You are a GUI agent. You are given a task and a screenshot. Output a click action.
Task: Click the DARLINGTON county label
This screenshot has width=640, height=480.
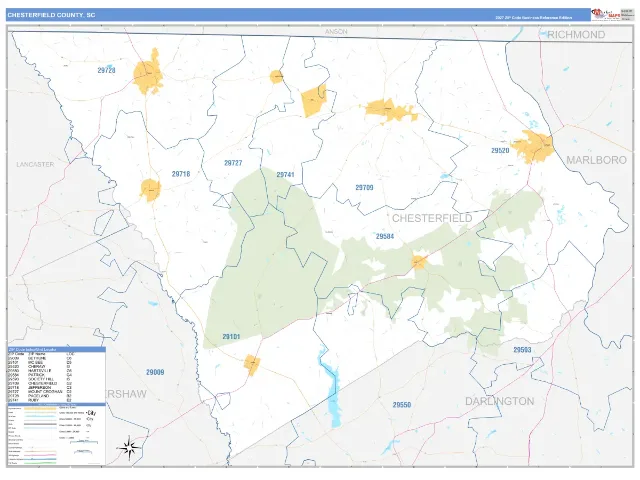point(500,401)
